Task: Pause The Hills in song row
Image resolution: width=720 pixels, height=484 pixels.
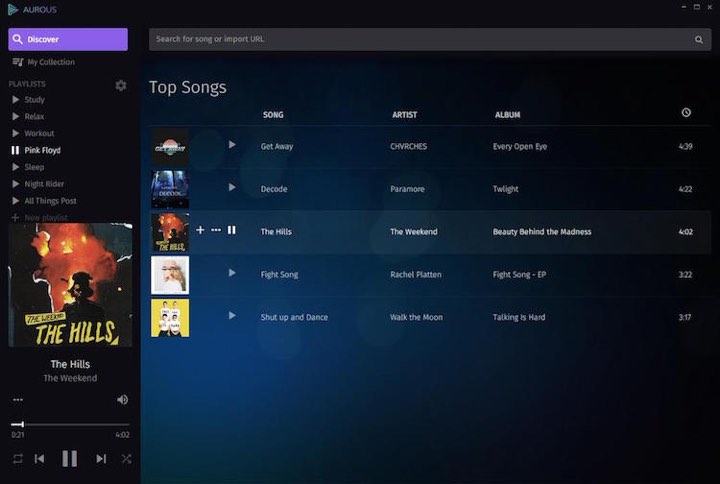Action: pos(232,230)
